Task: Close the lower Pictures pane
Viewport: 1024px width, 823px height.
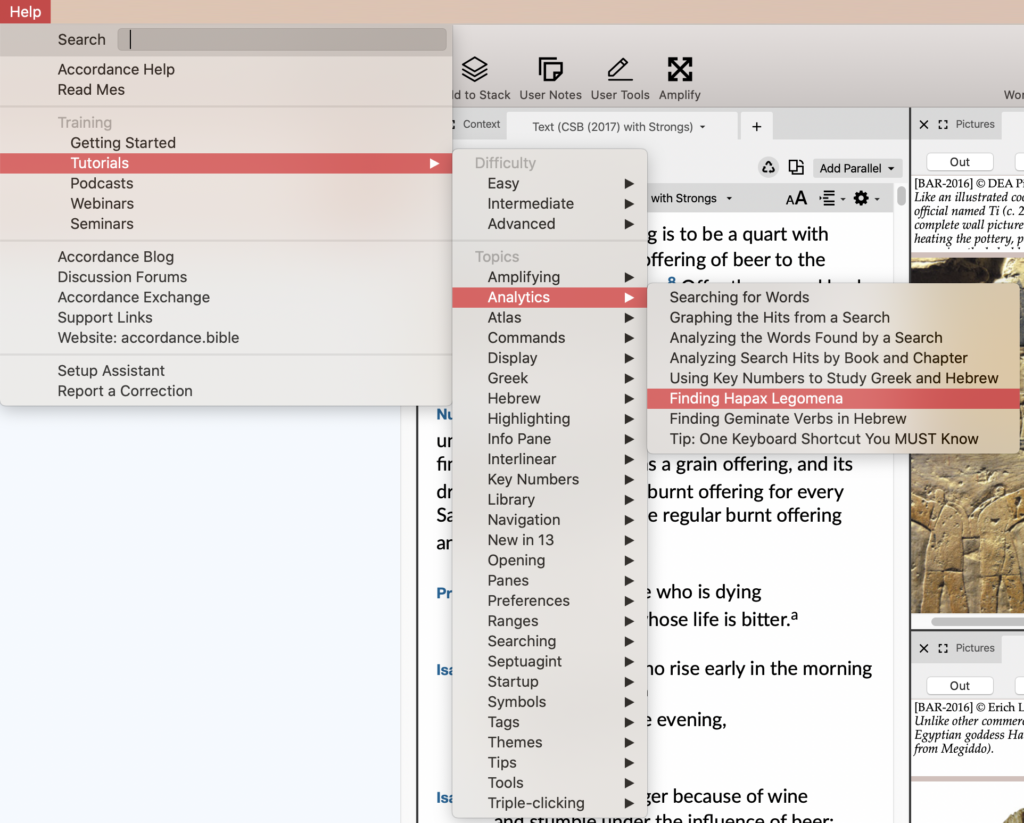Action: coord(923,649)
